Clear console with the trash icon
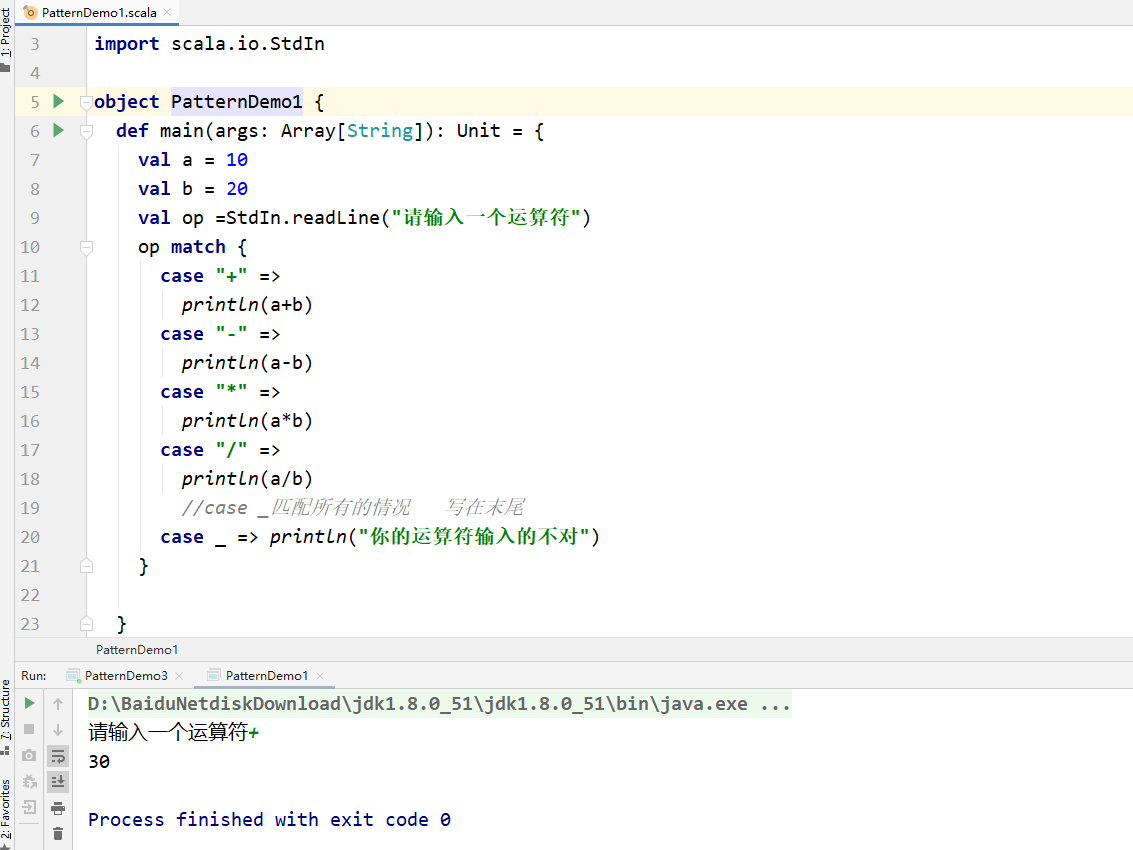The width and height of the screenshot is (1133, 850). [x=58, y=834]
